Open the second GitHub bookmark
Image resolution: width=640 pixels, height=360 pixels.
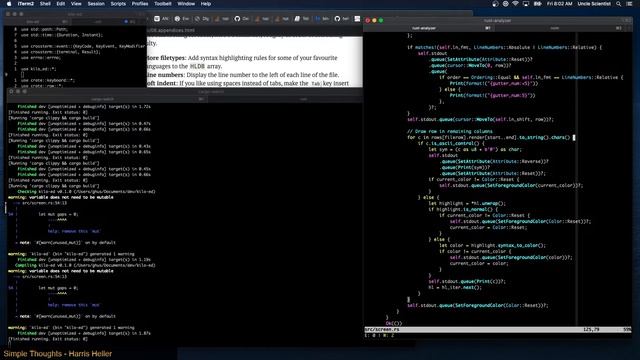342,19
